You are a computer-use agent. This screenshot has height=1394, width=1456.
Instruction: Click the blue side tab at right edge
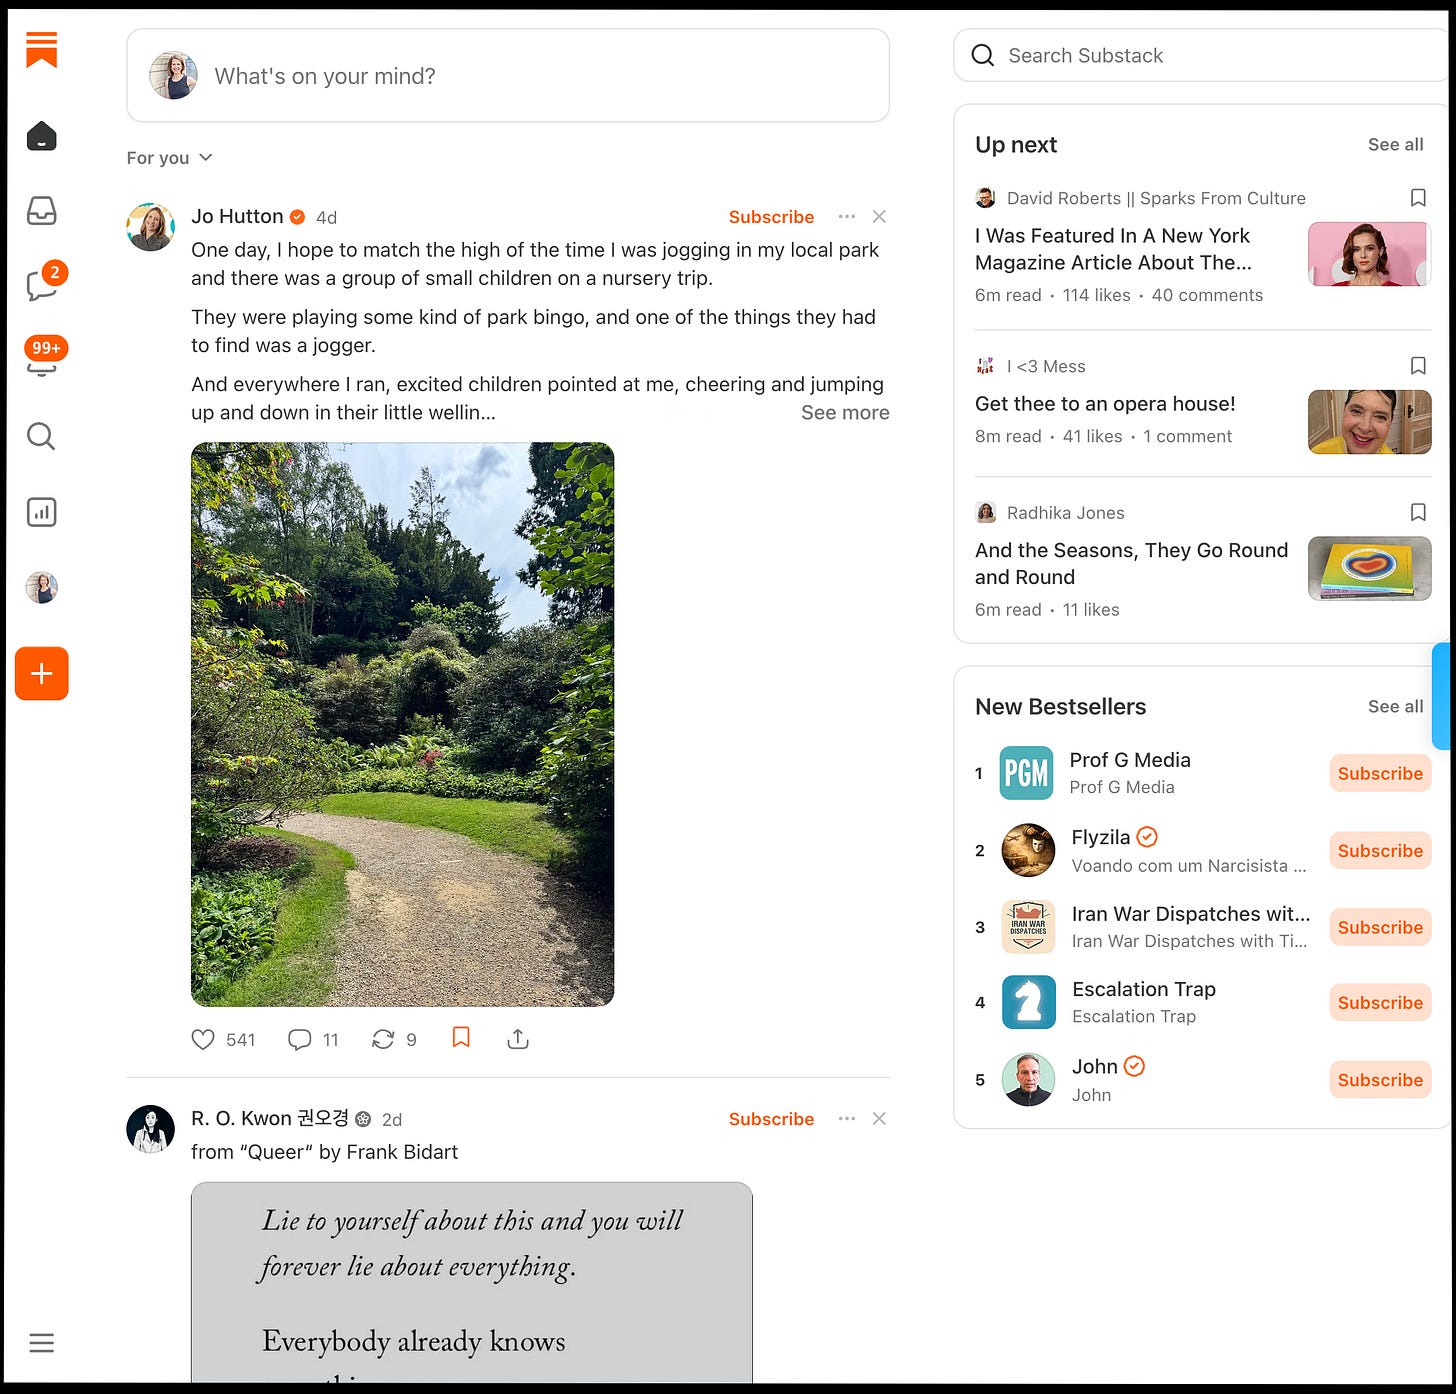(x=1442, y=696)
